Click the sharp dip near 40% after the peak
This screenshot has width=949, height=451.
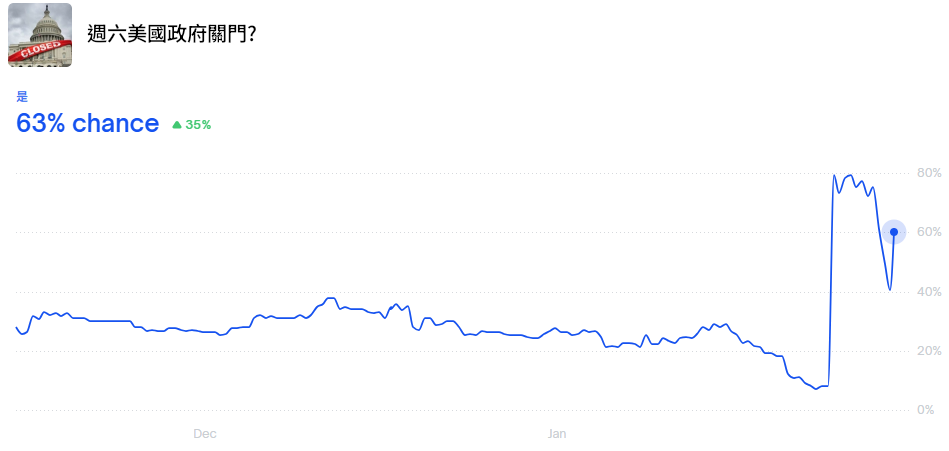coord(889,290)
